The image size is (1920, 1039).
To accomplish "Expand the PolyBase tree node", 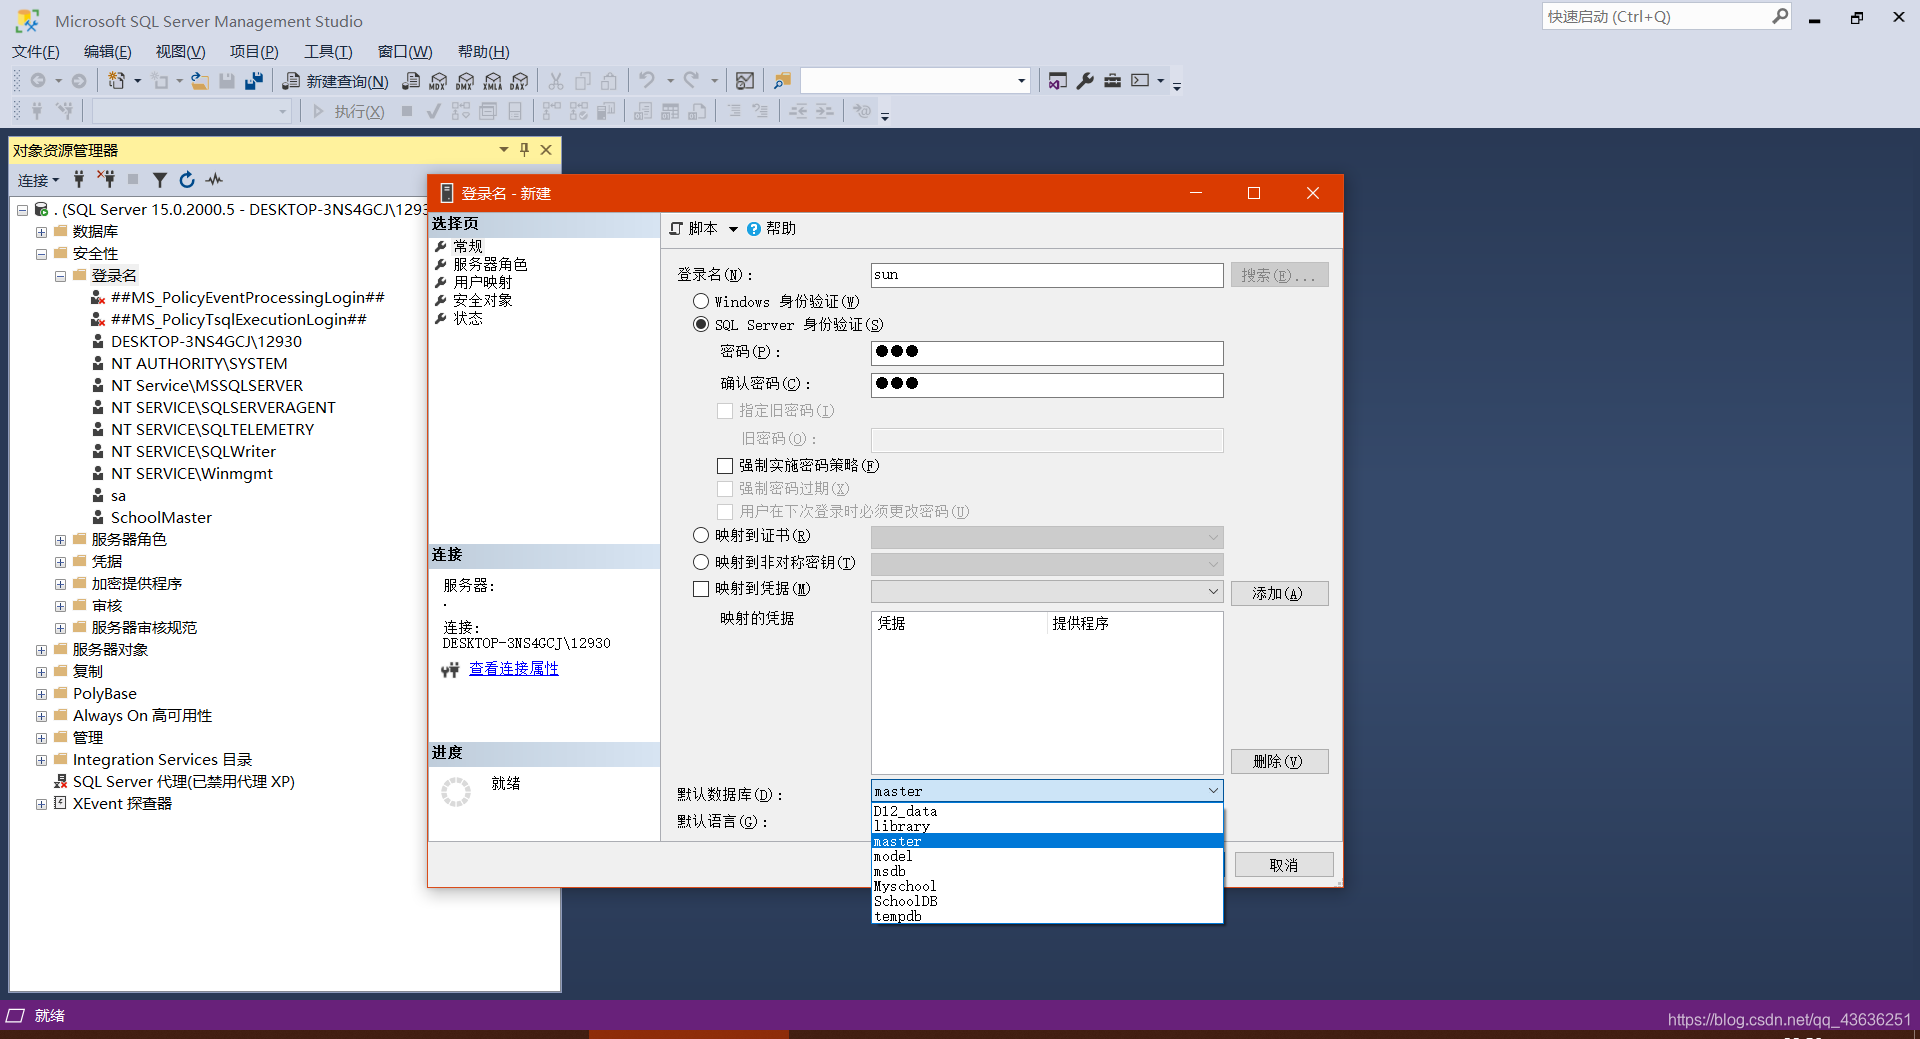I will tap(41, 694).
